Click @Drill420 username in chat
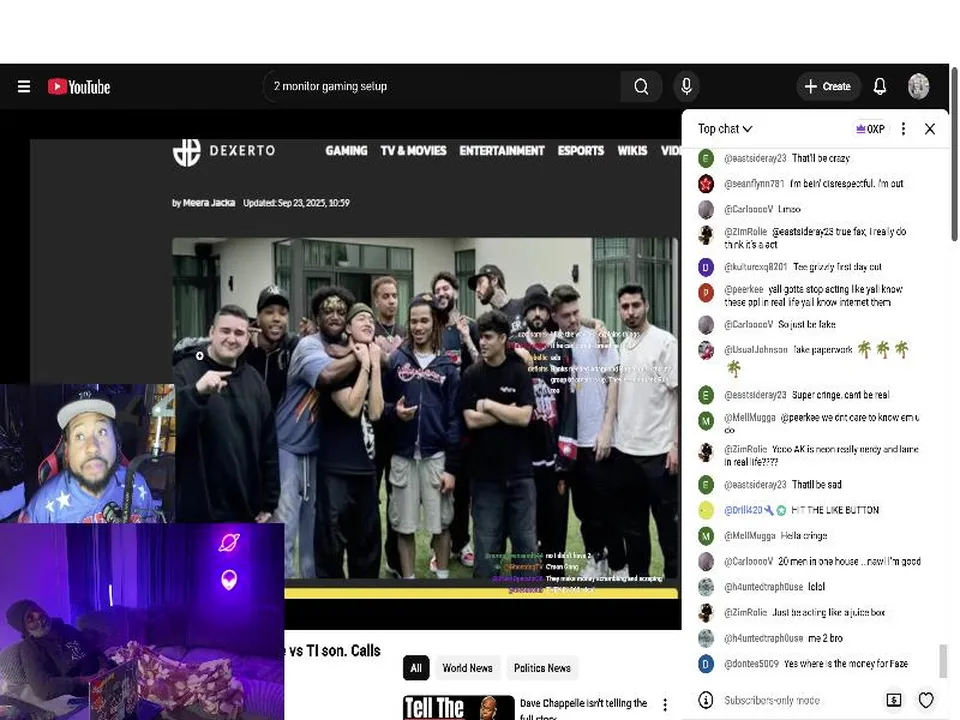 743,510
